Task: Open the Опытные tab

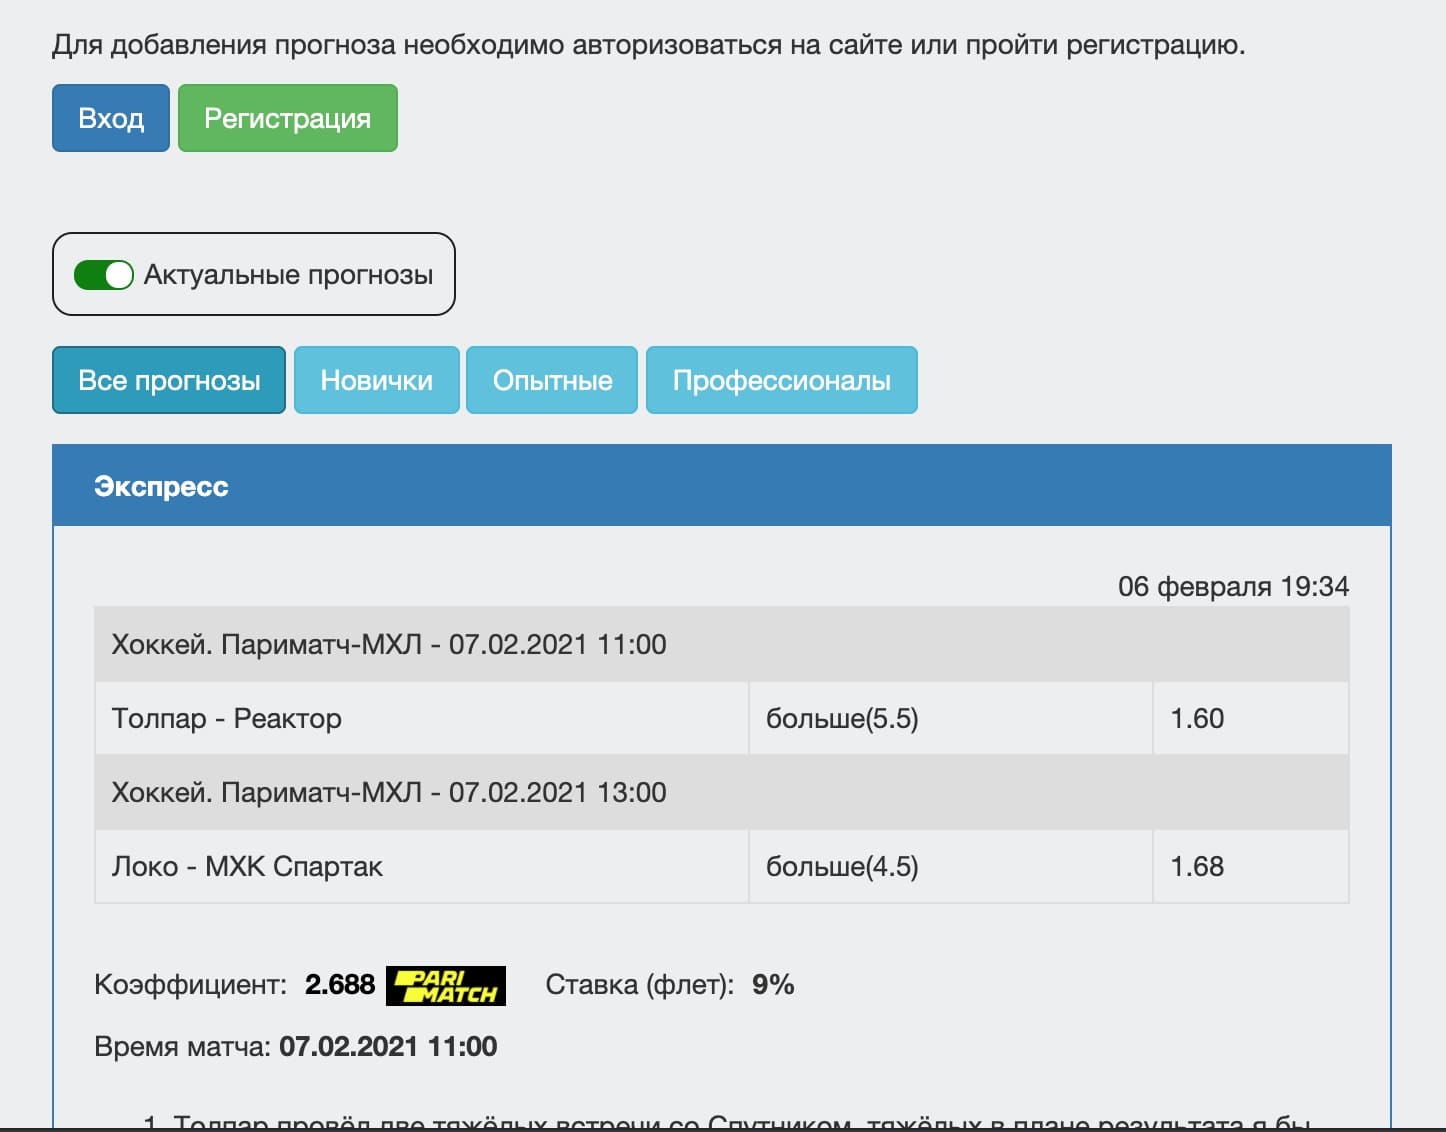Action: tap(552, 380)
